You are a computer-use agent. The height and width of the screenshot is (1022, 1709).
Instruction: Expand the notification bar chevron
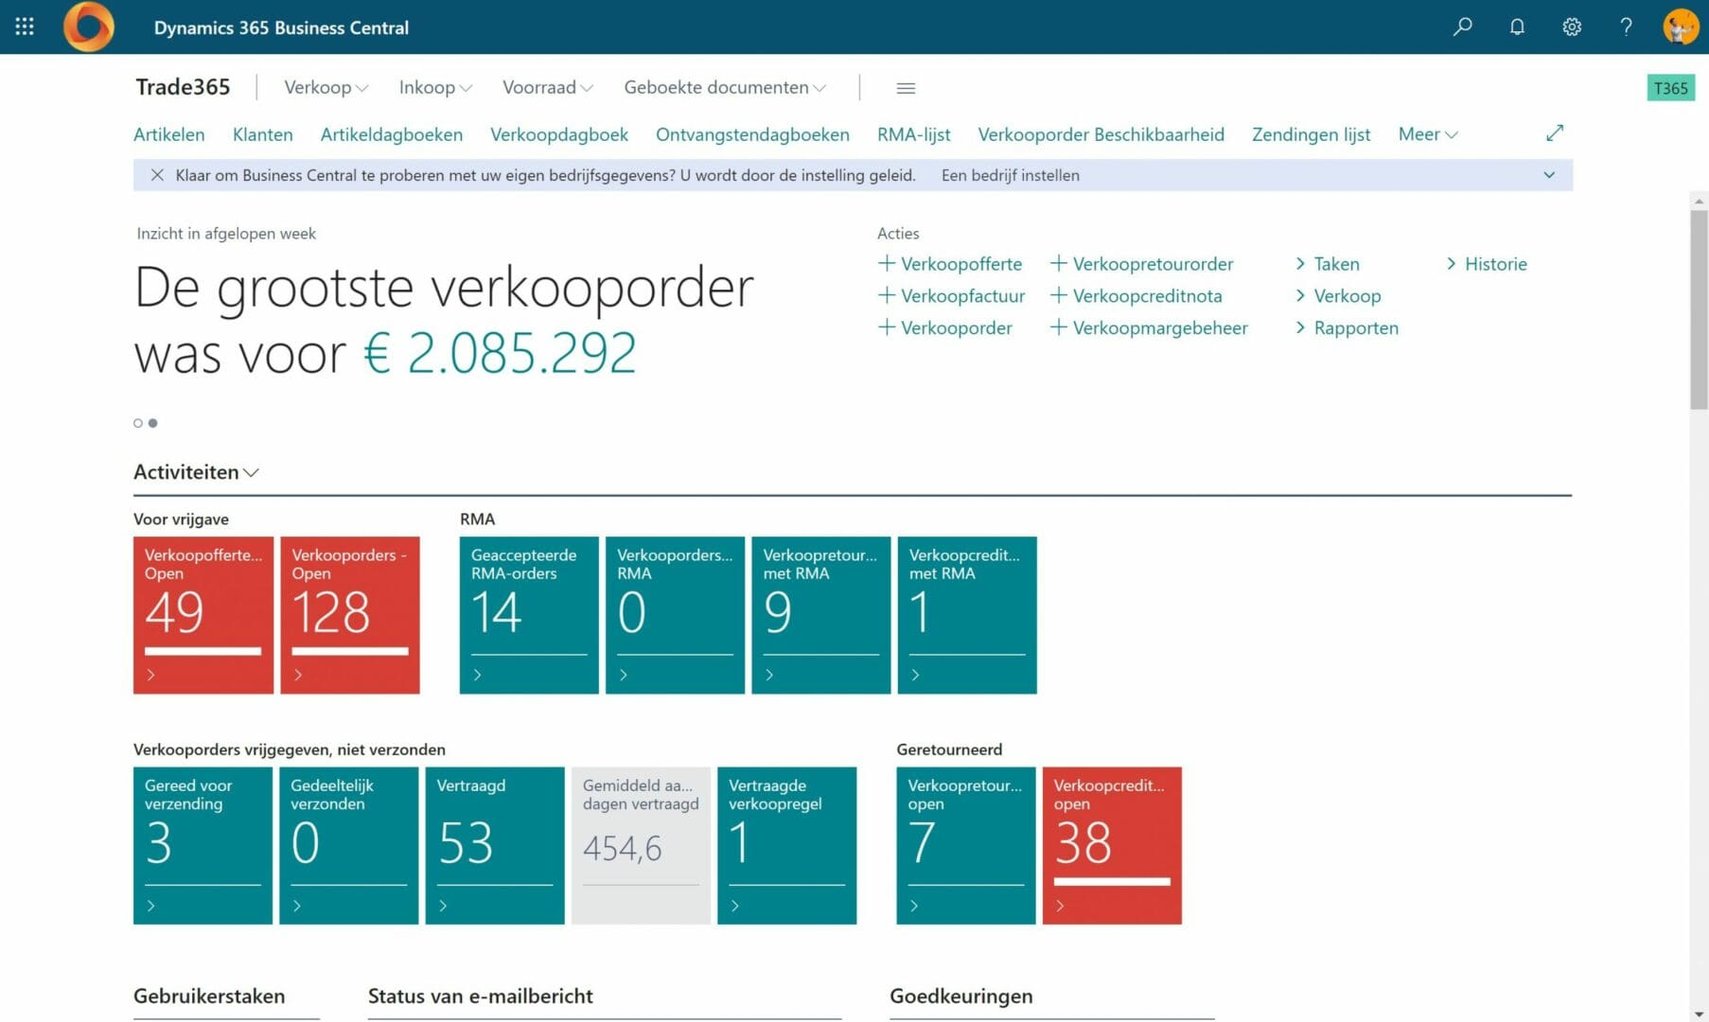[x=1549, y=175]
